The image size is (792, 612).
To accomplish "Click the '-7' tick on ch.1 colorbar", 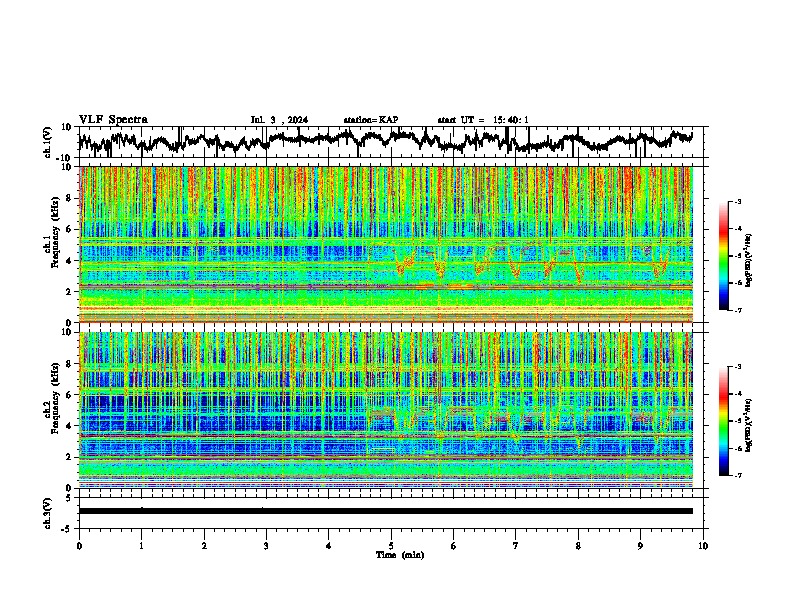I will point(737,310).
